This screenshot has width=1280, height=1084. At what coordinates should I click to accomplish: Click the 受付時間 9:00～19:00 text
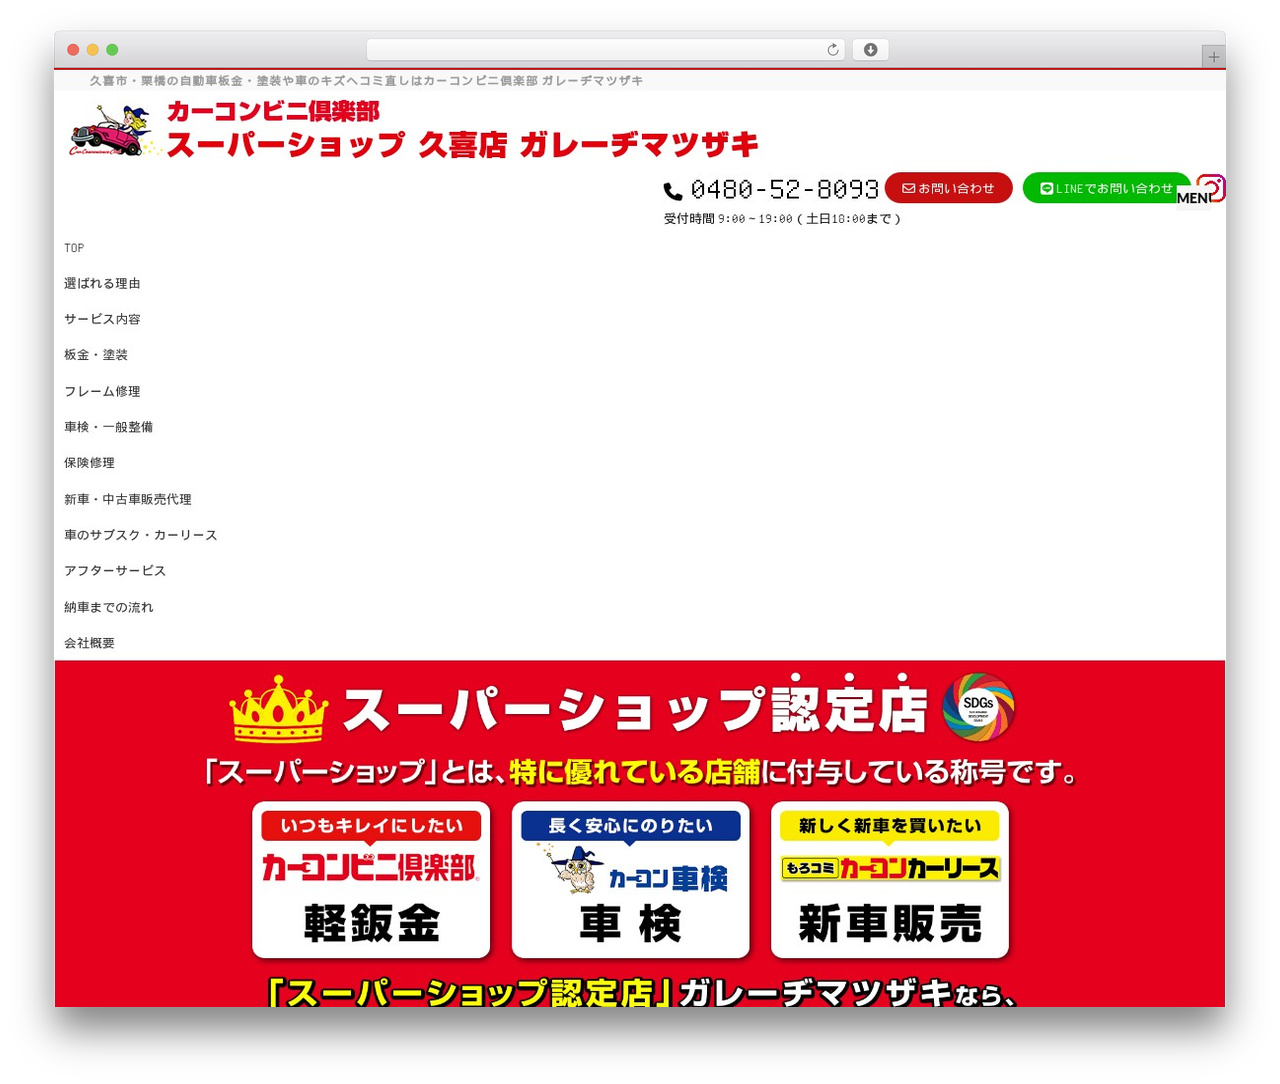[x=782, y=219]
